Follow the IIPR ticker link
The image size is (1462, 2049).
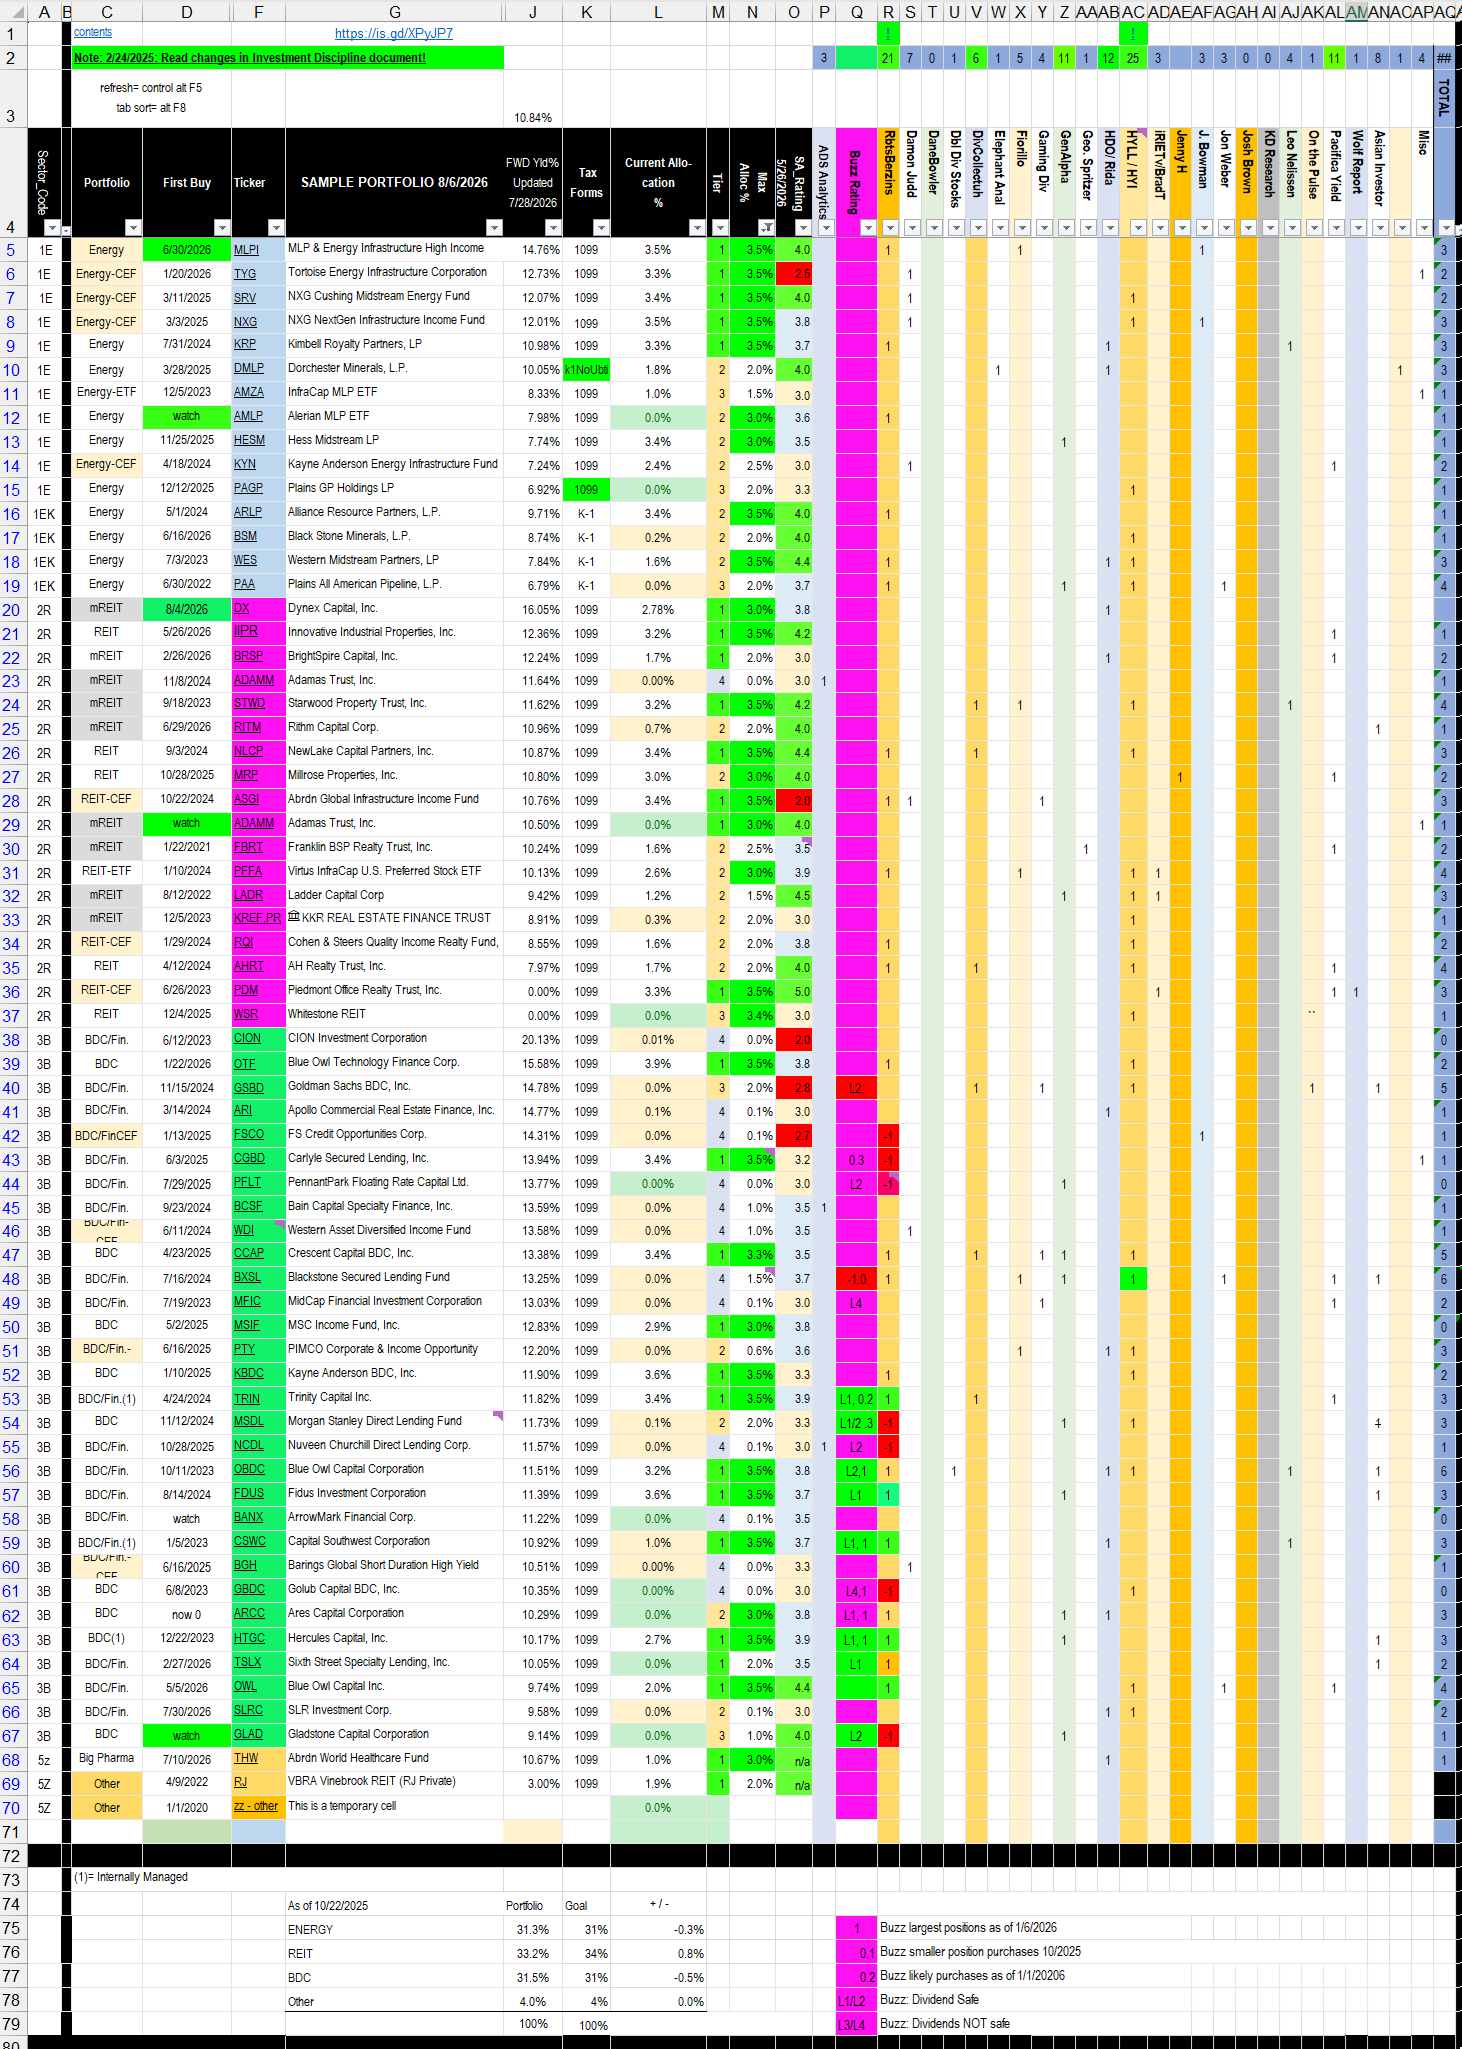(246, 632)
